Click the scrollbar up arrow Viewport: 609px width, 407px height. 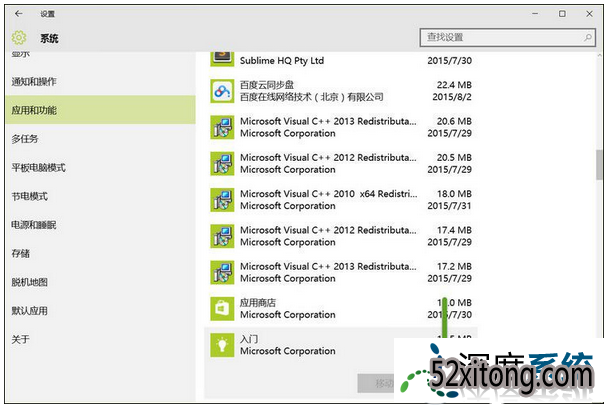click(599, 56)
